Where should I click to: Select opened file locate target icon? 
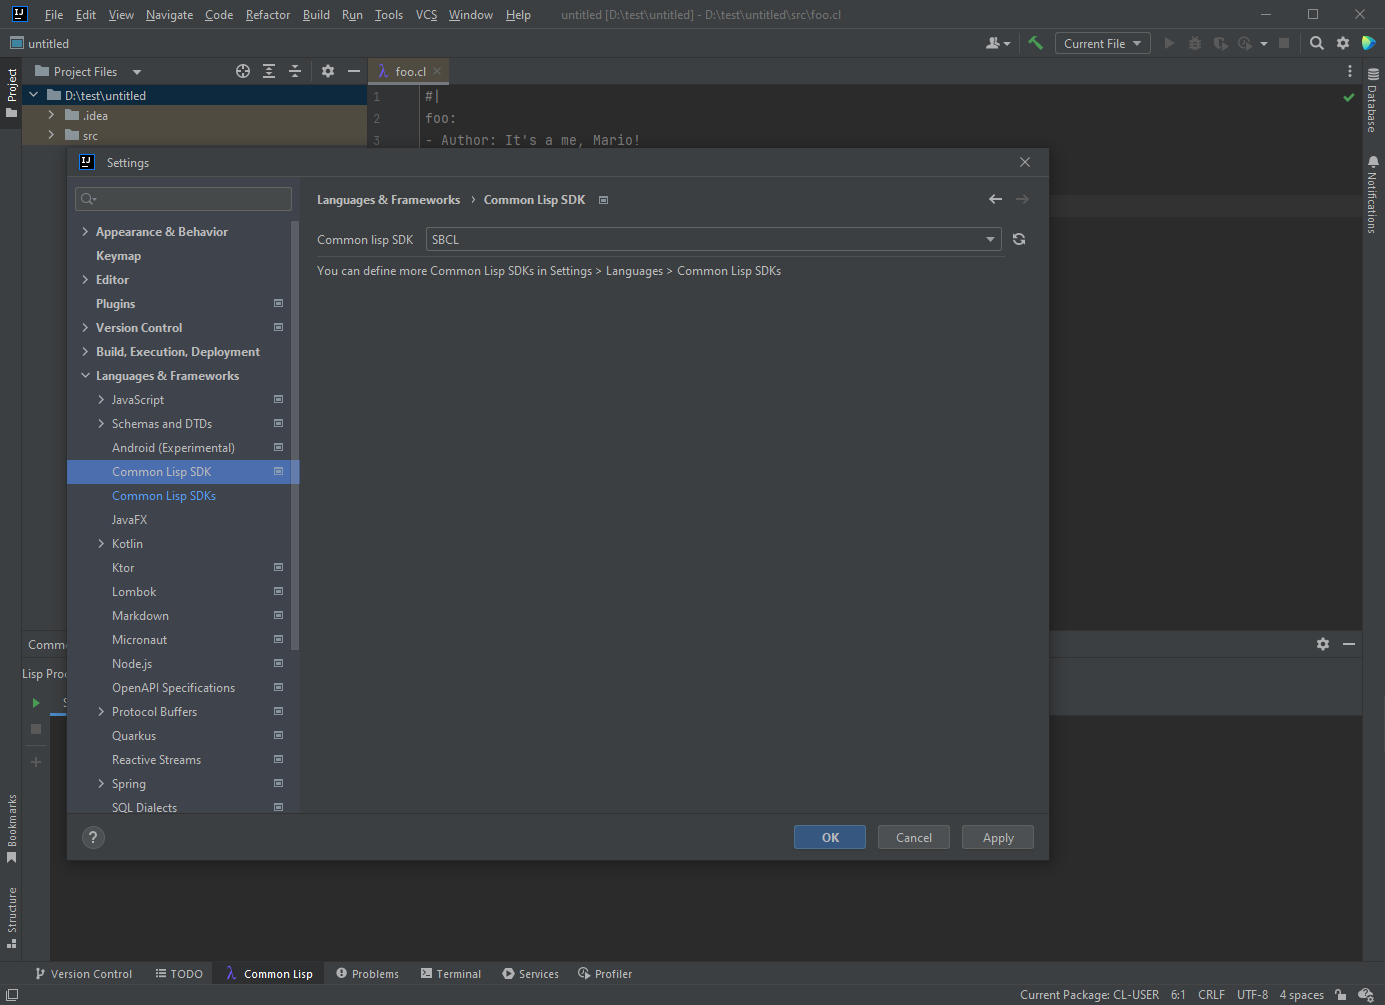click(x=243, y=71)
